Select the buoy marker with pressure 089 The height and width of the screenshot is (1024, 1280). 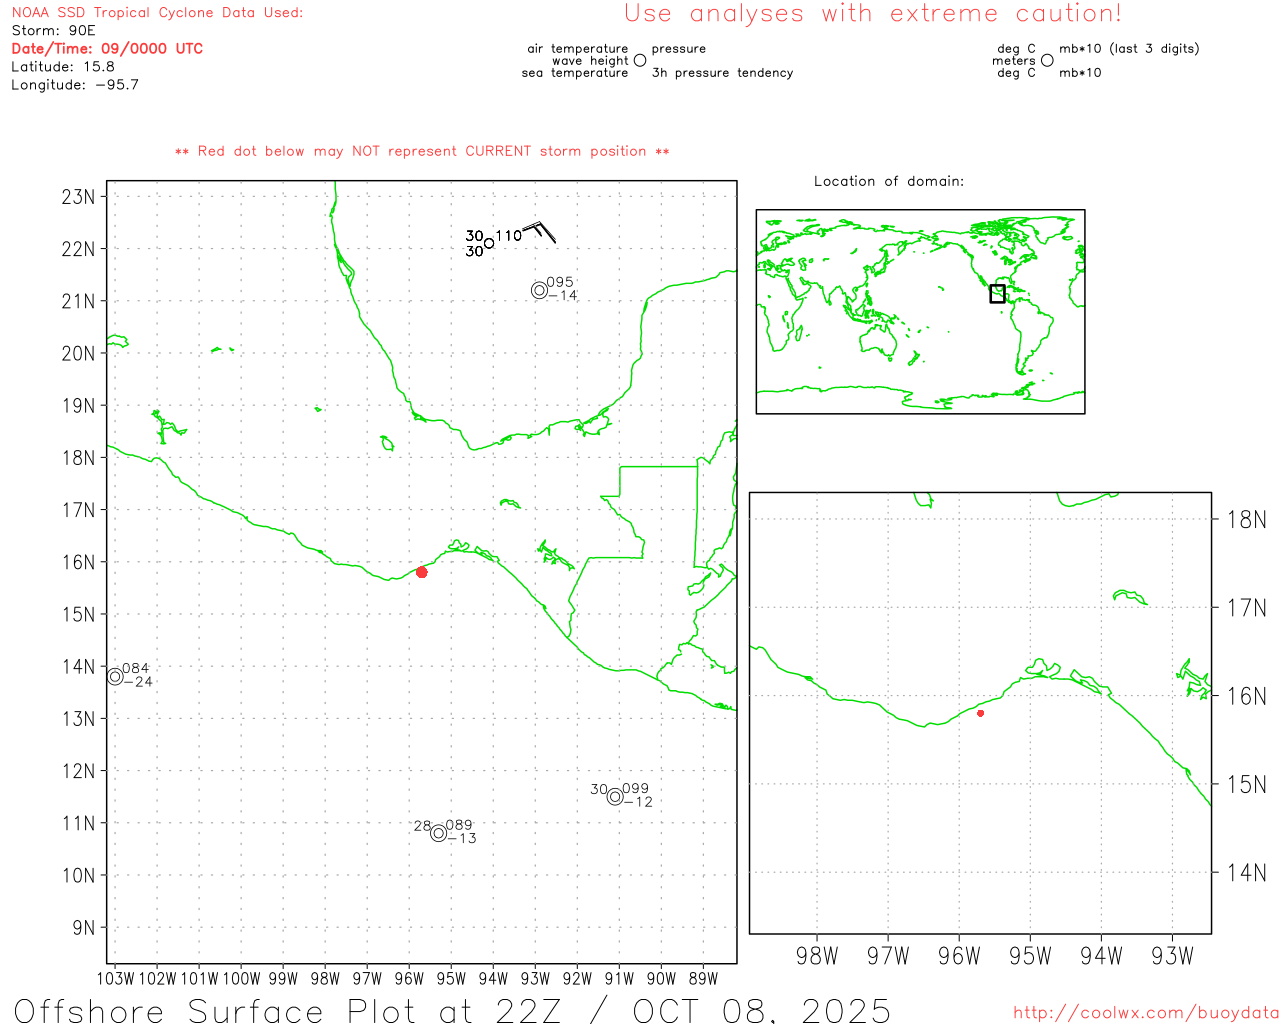coord(438,833)
